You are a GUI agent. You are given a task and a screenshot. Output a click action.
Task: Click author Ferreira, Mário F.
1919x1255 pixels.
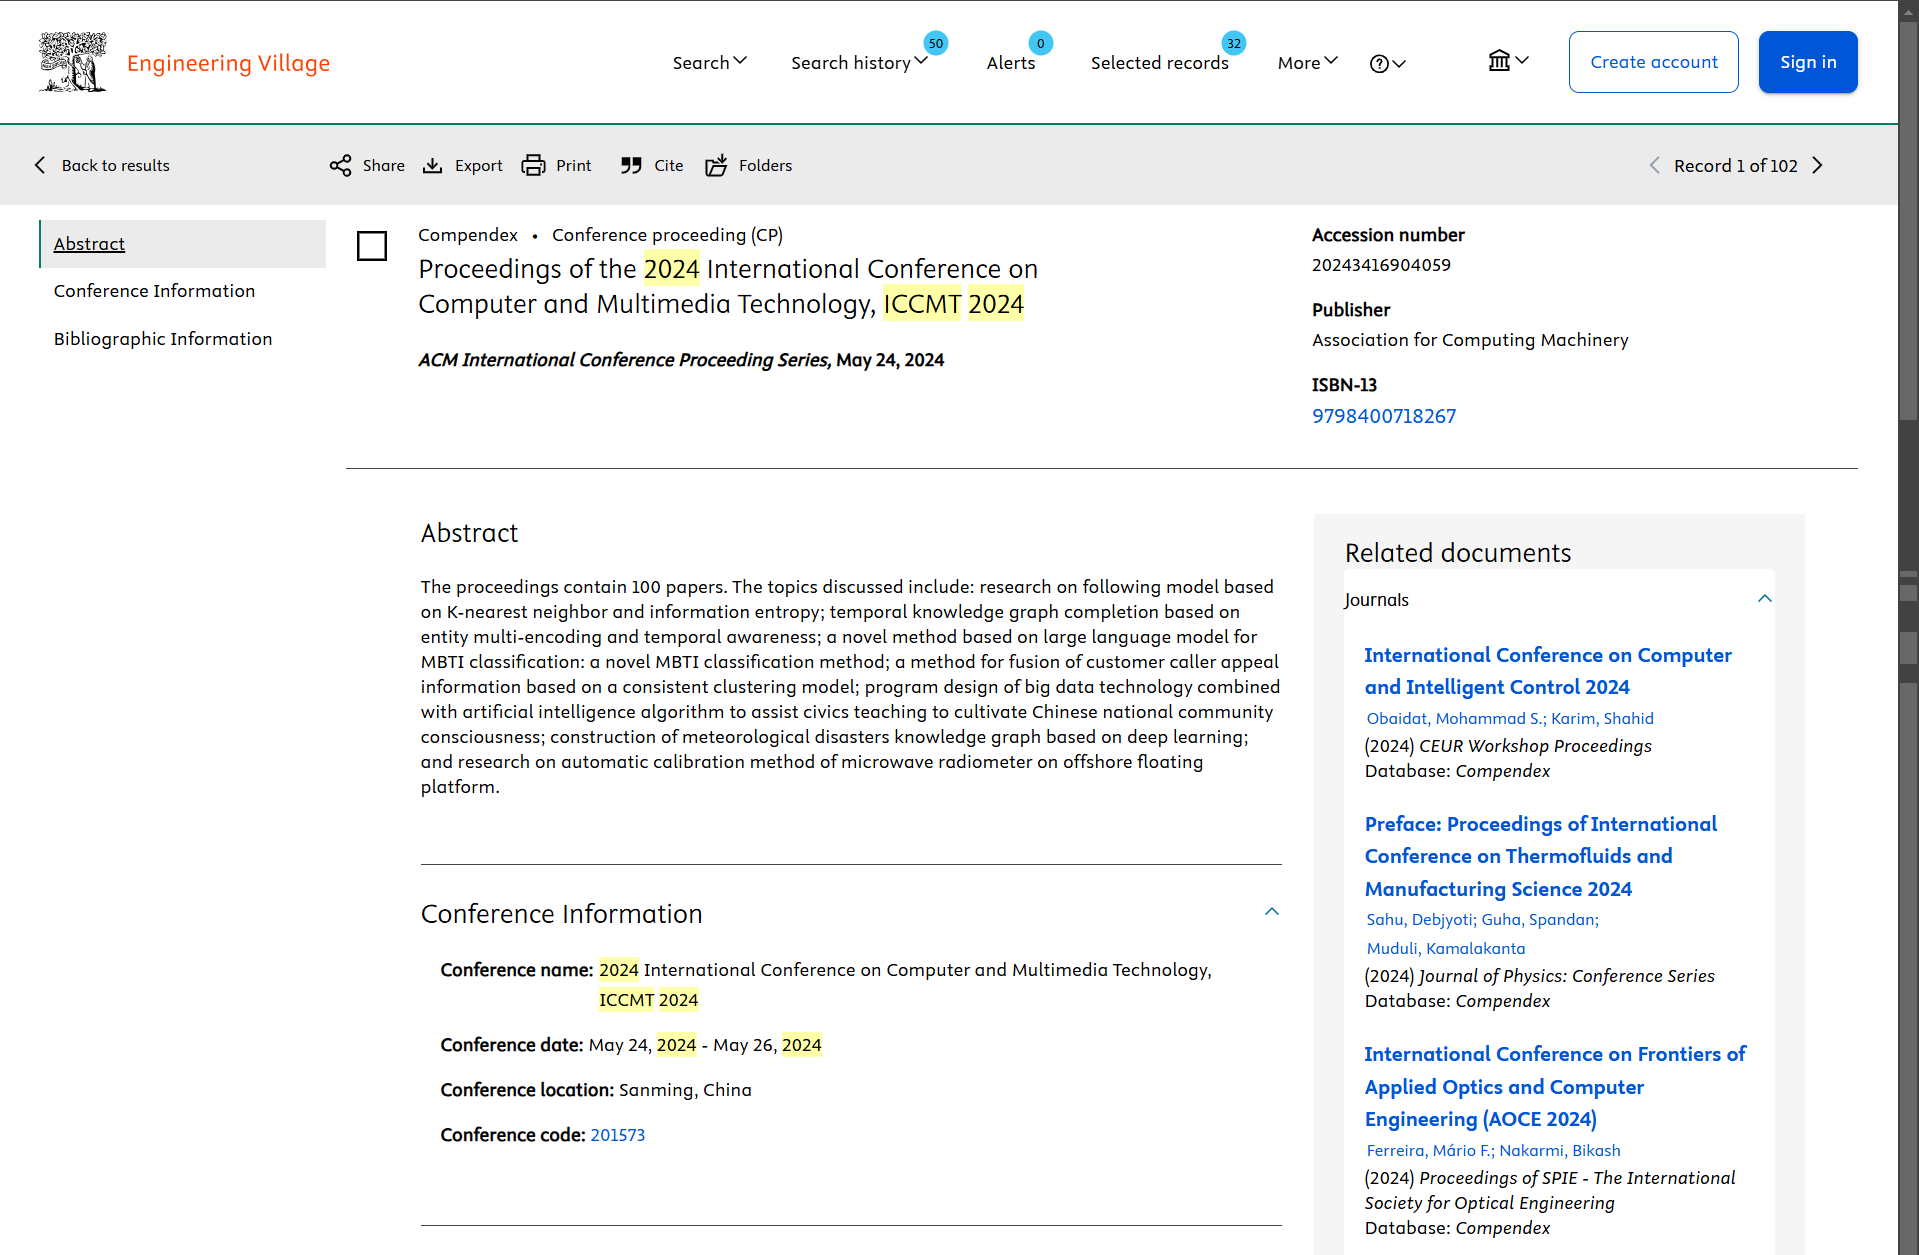coord(1429,1151)
